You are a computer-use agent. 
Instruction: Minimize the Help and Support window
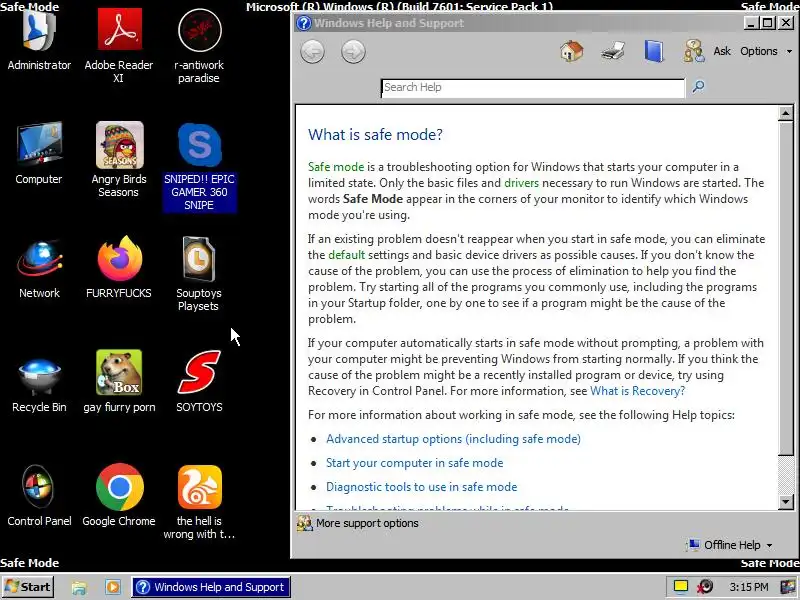(751, 22)
